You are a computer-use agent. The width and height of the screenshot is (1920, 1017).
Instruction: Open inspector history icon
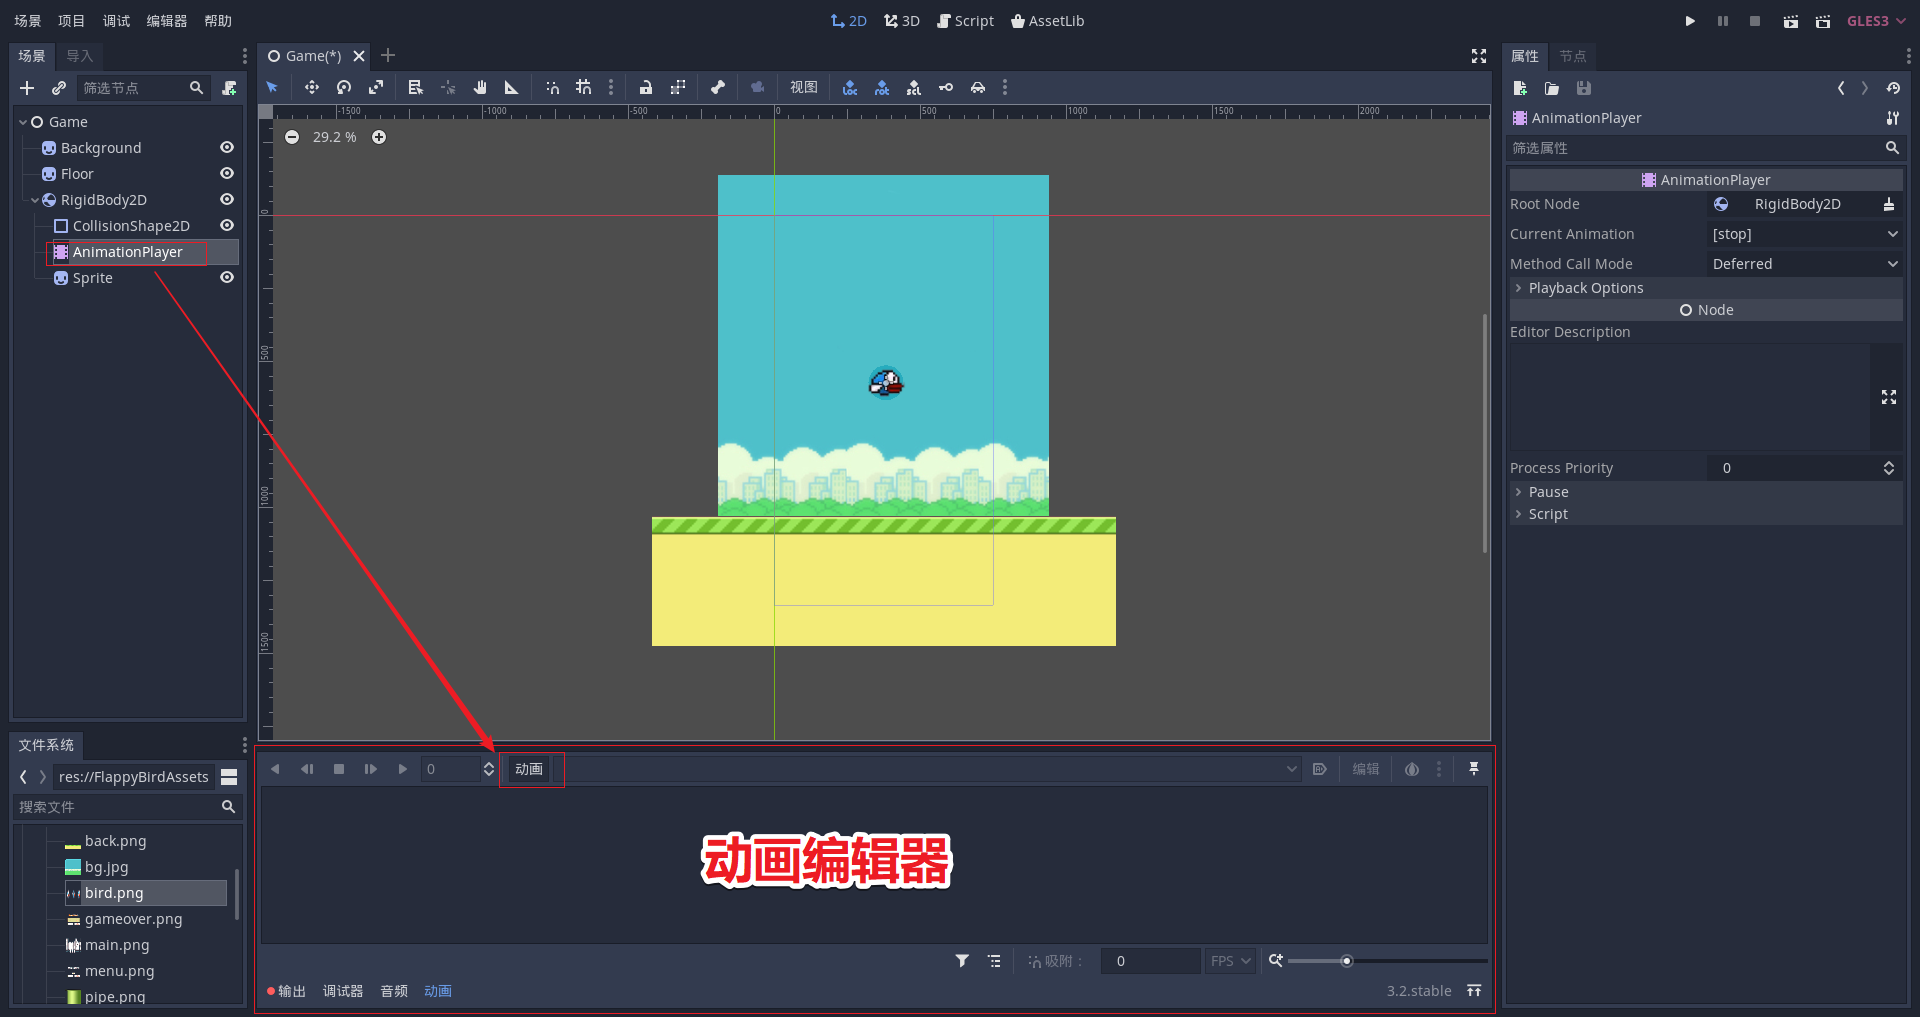pyautogui.click(x=1893, y=88)
